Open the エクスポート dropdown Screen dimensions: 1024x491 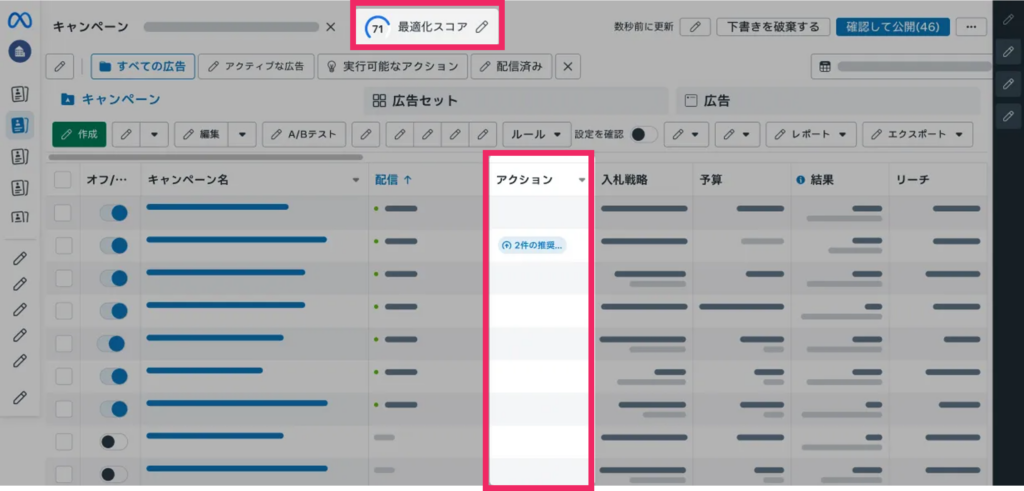tap(917, 134)
